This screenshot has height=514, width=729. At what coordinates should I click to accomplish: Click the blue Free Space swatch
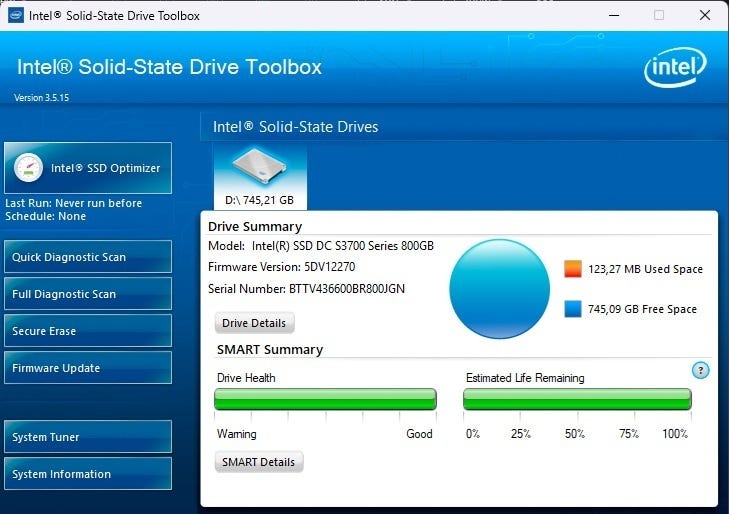pos(573,309)
